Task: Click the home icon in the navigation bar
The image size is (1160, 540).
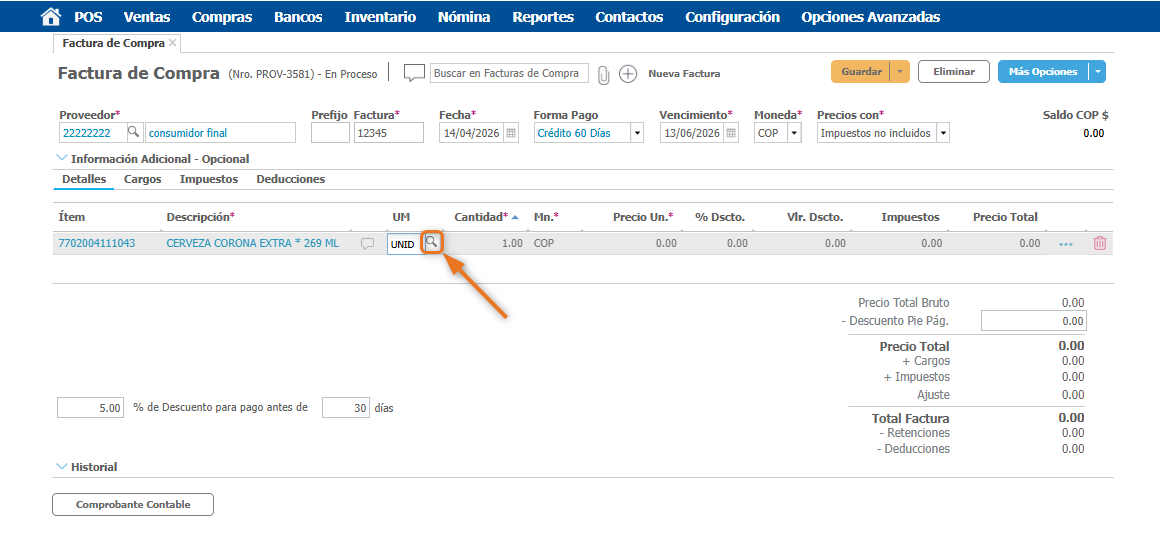Action: coord(50,17)
